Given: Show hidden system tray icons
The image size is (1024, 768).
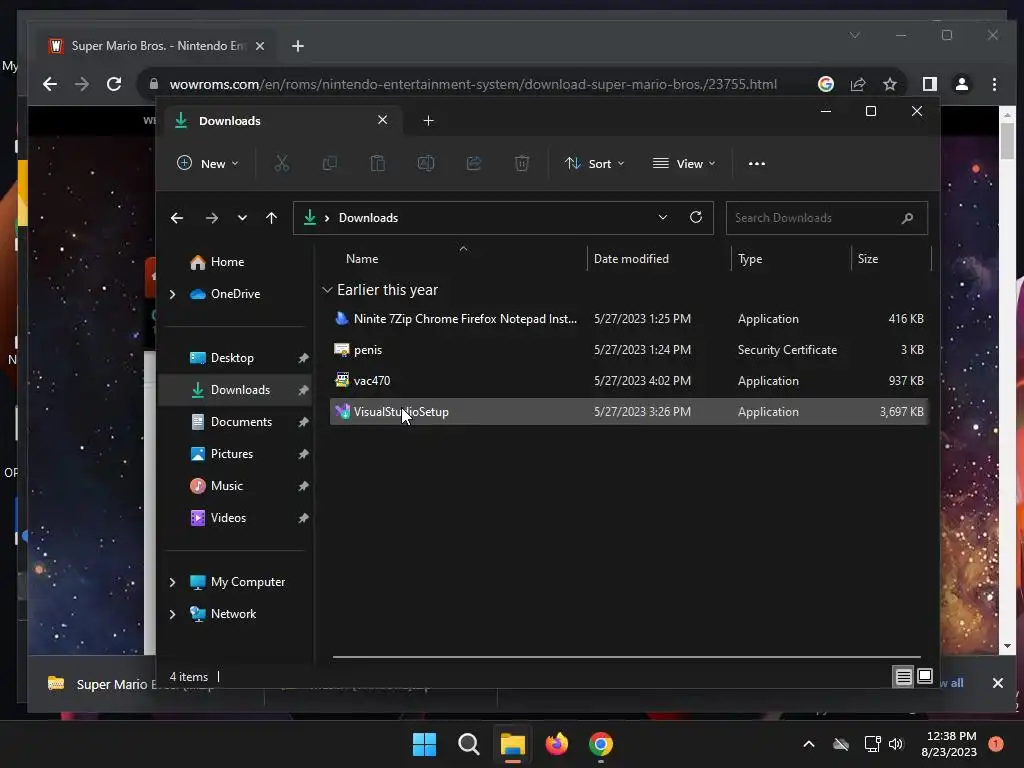Looking at the screenshot, I should click(x=808, y=744).
